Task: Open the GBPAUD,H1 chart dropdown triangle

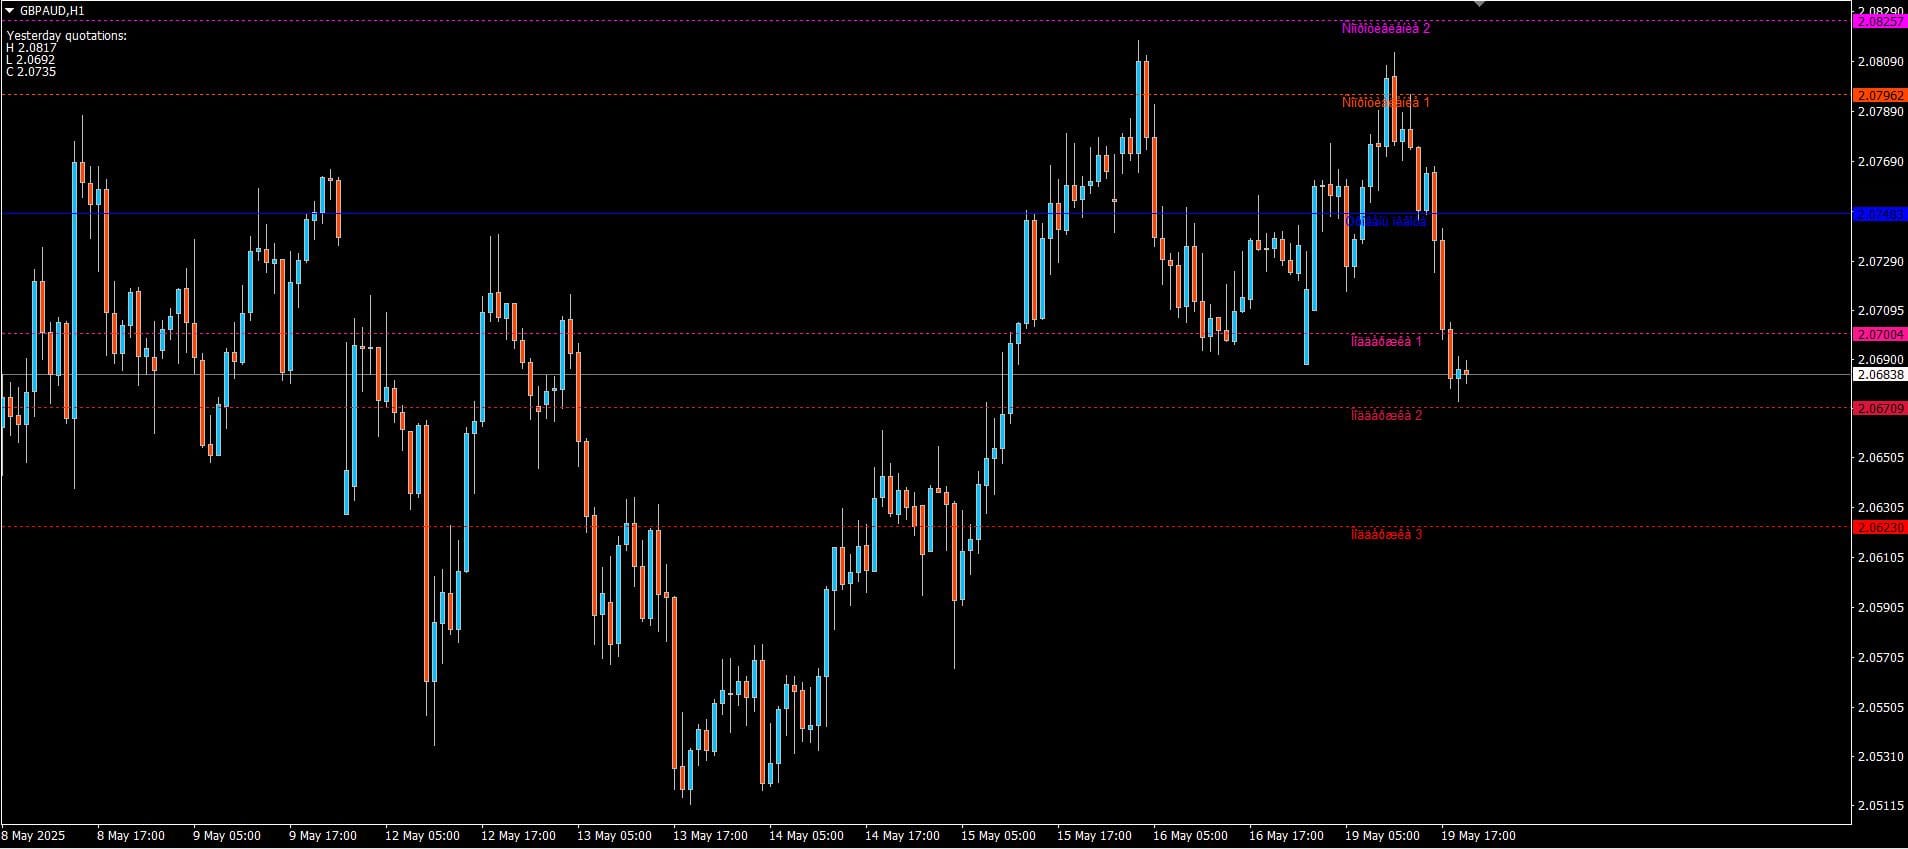Action: click(x=10, y=10)
